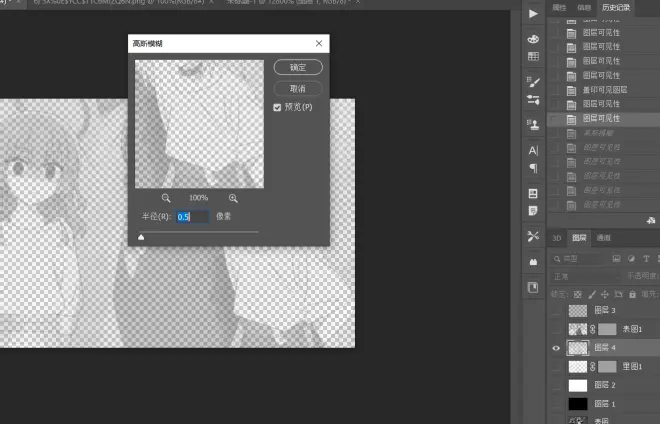Select the 历史记录 tab
Image resolution: width=660 pixels, height=424 pixels.
(616, 8)
